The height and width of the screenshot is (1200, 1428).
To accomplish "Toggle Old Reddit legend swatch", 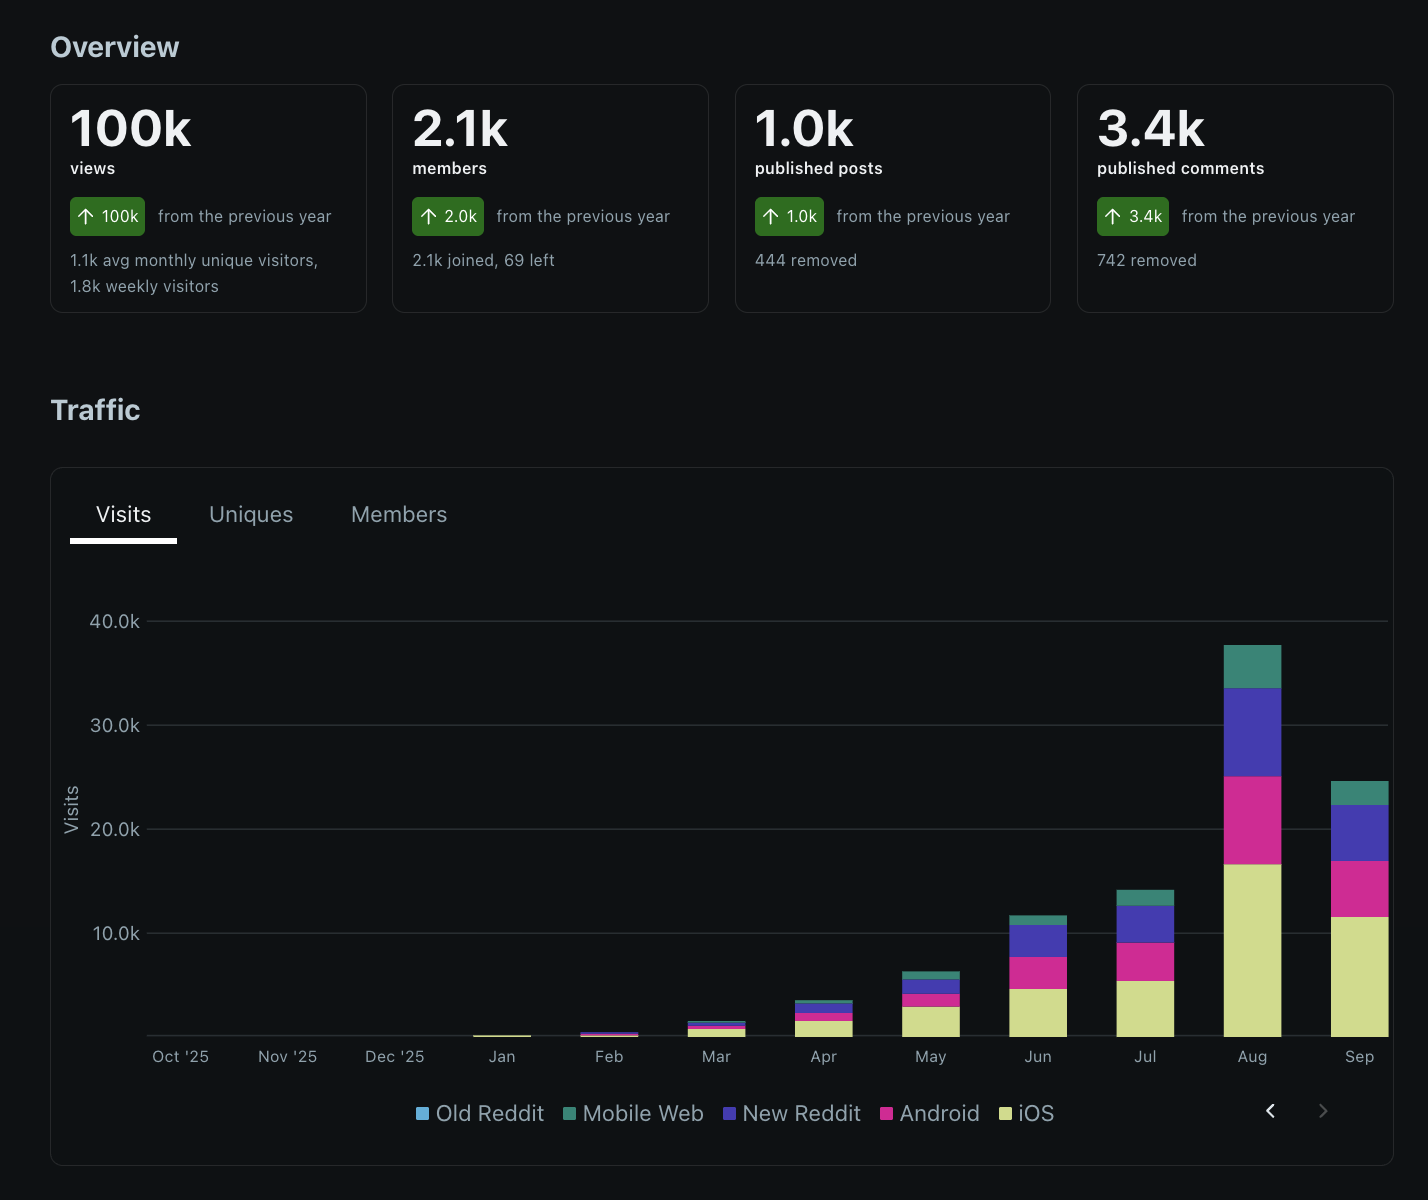I will [422, 1113].
